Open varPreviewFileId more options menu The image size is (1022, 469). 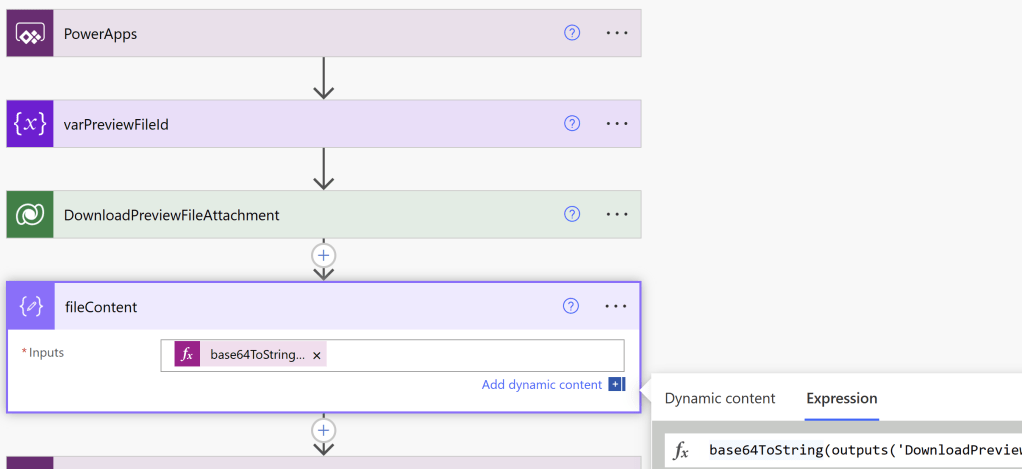point(617,124)
